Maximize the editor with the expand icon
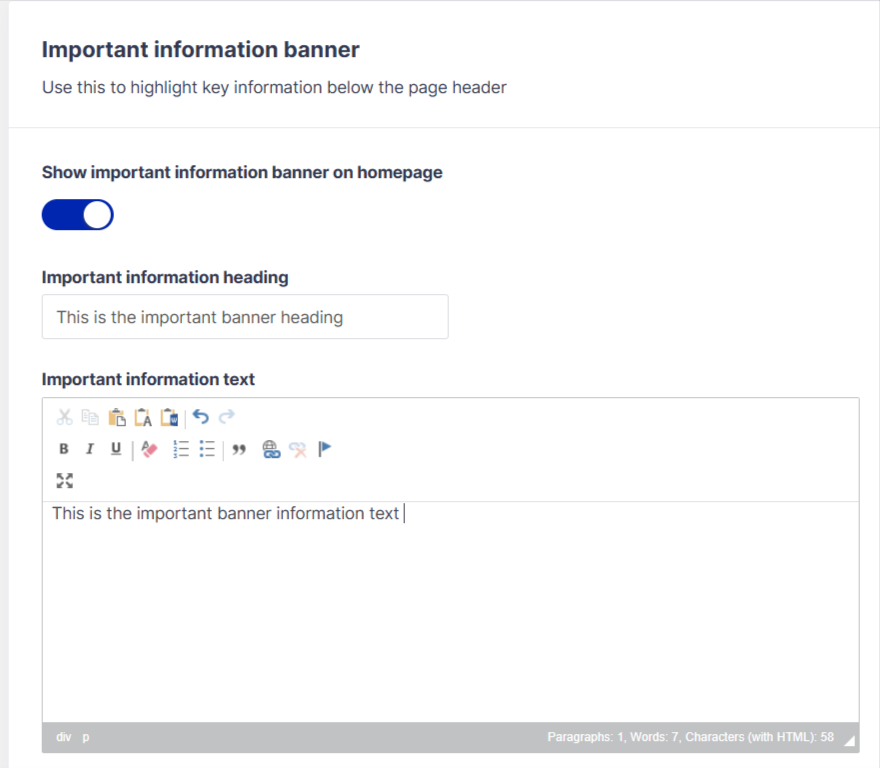The image size is (880, 768). pyautogui.click(x=65, y=481)
